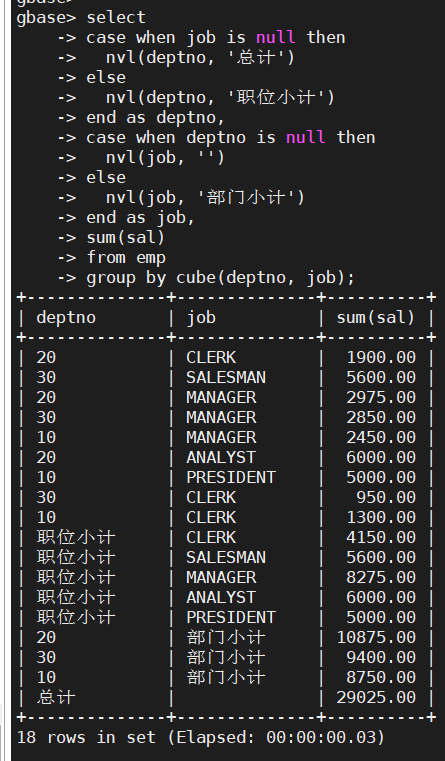Click the deptno column header in result table
The image size is (445, 761).
[66, 317]
